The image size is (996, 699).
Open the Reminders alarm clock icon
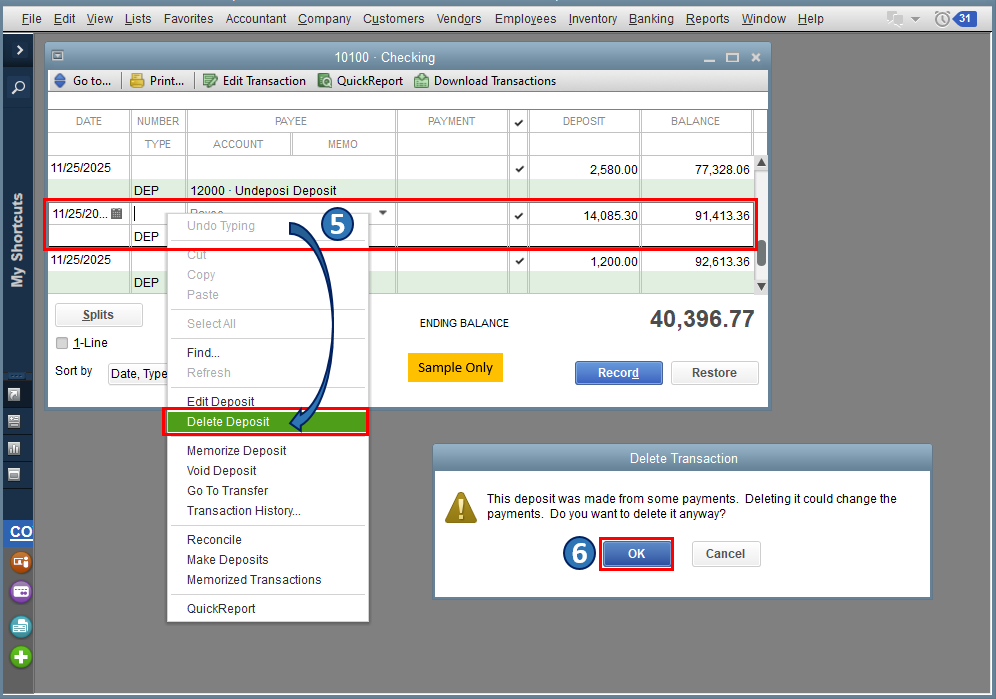[x=942, y=19]
